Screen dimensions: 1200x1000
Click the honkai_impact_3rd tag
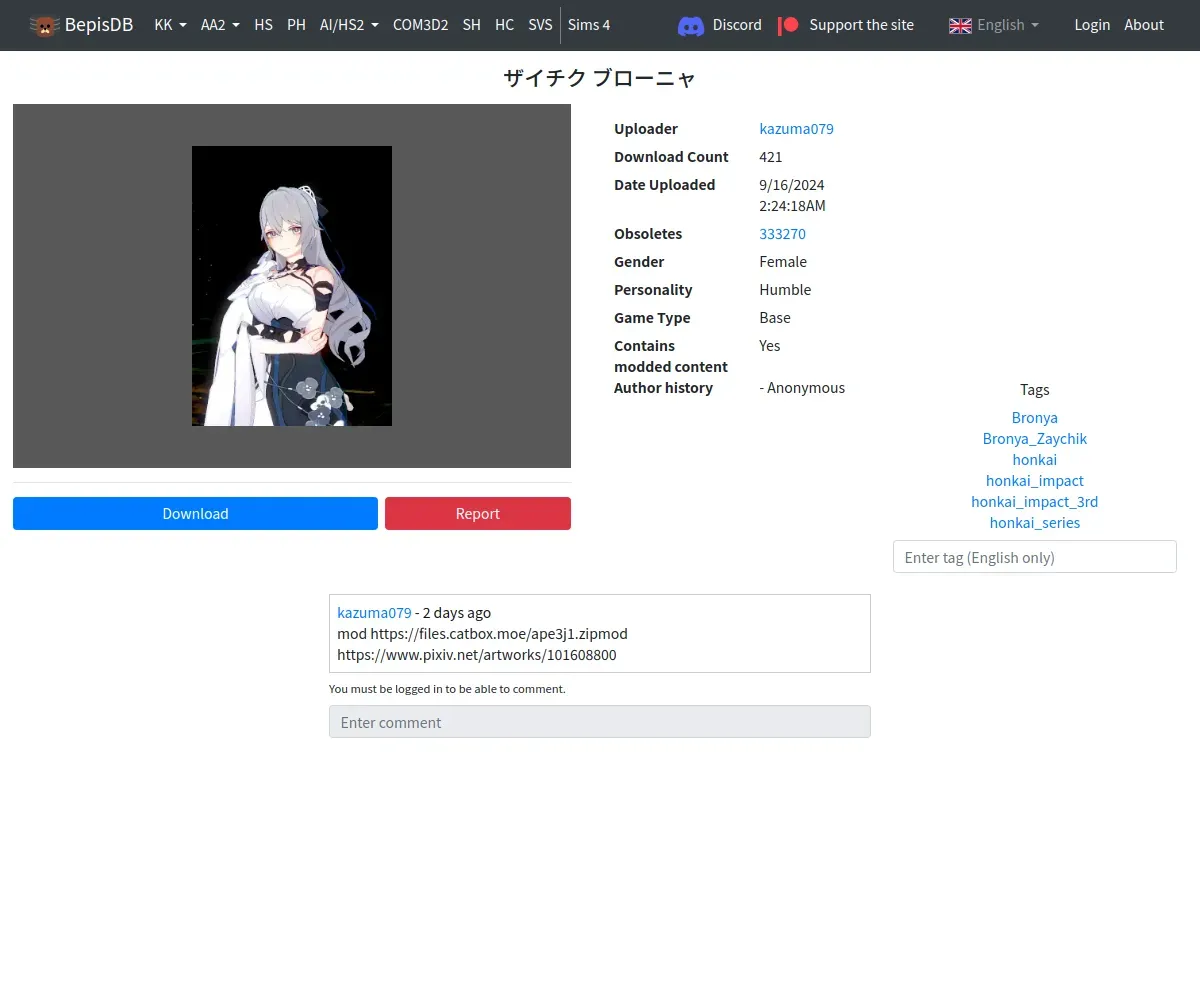tap(1034, 502)
